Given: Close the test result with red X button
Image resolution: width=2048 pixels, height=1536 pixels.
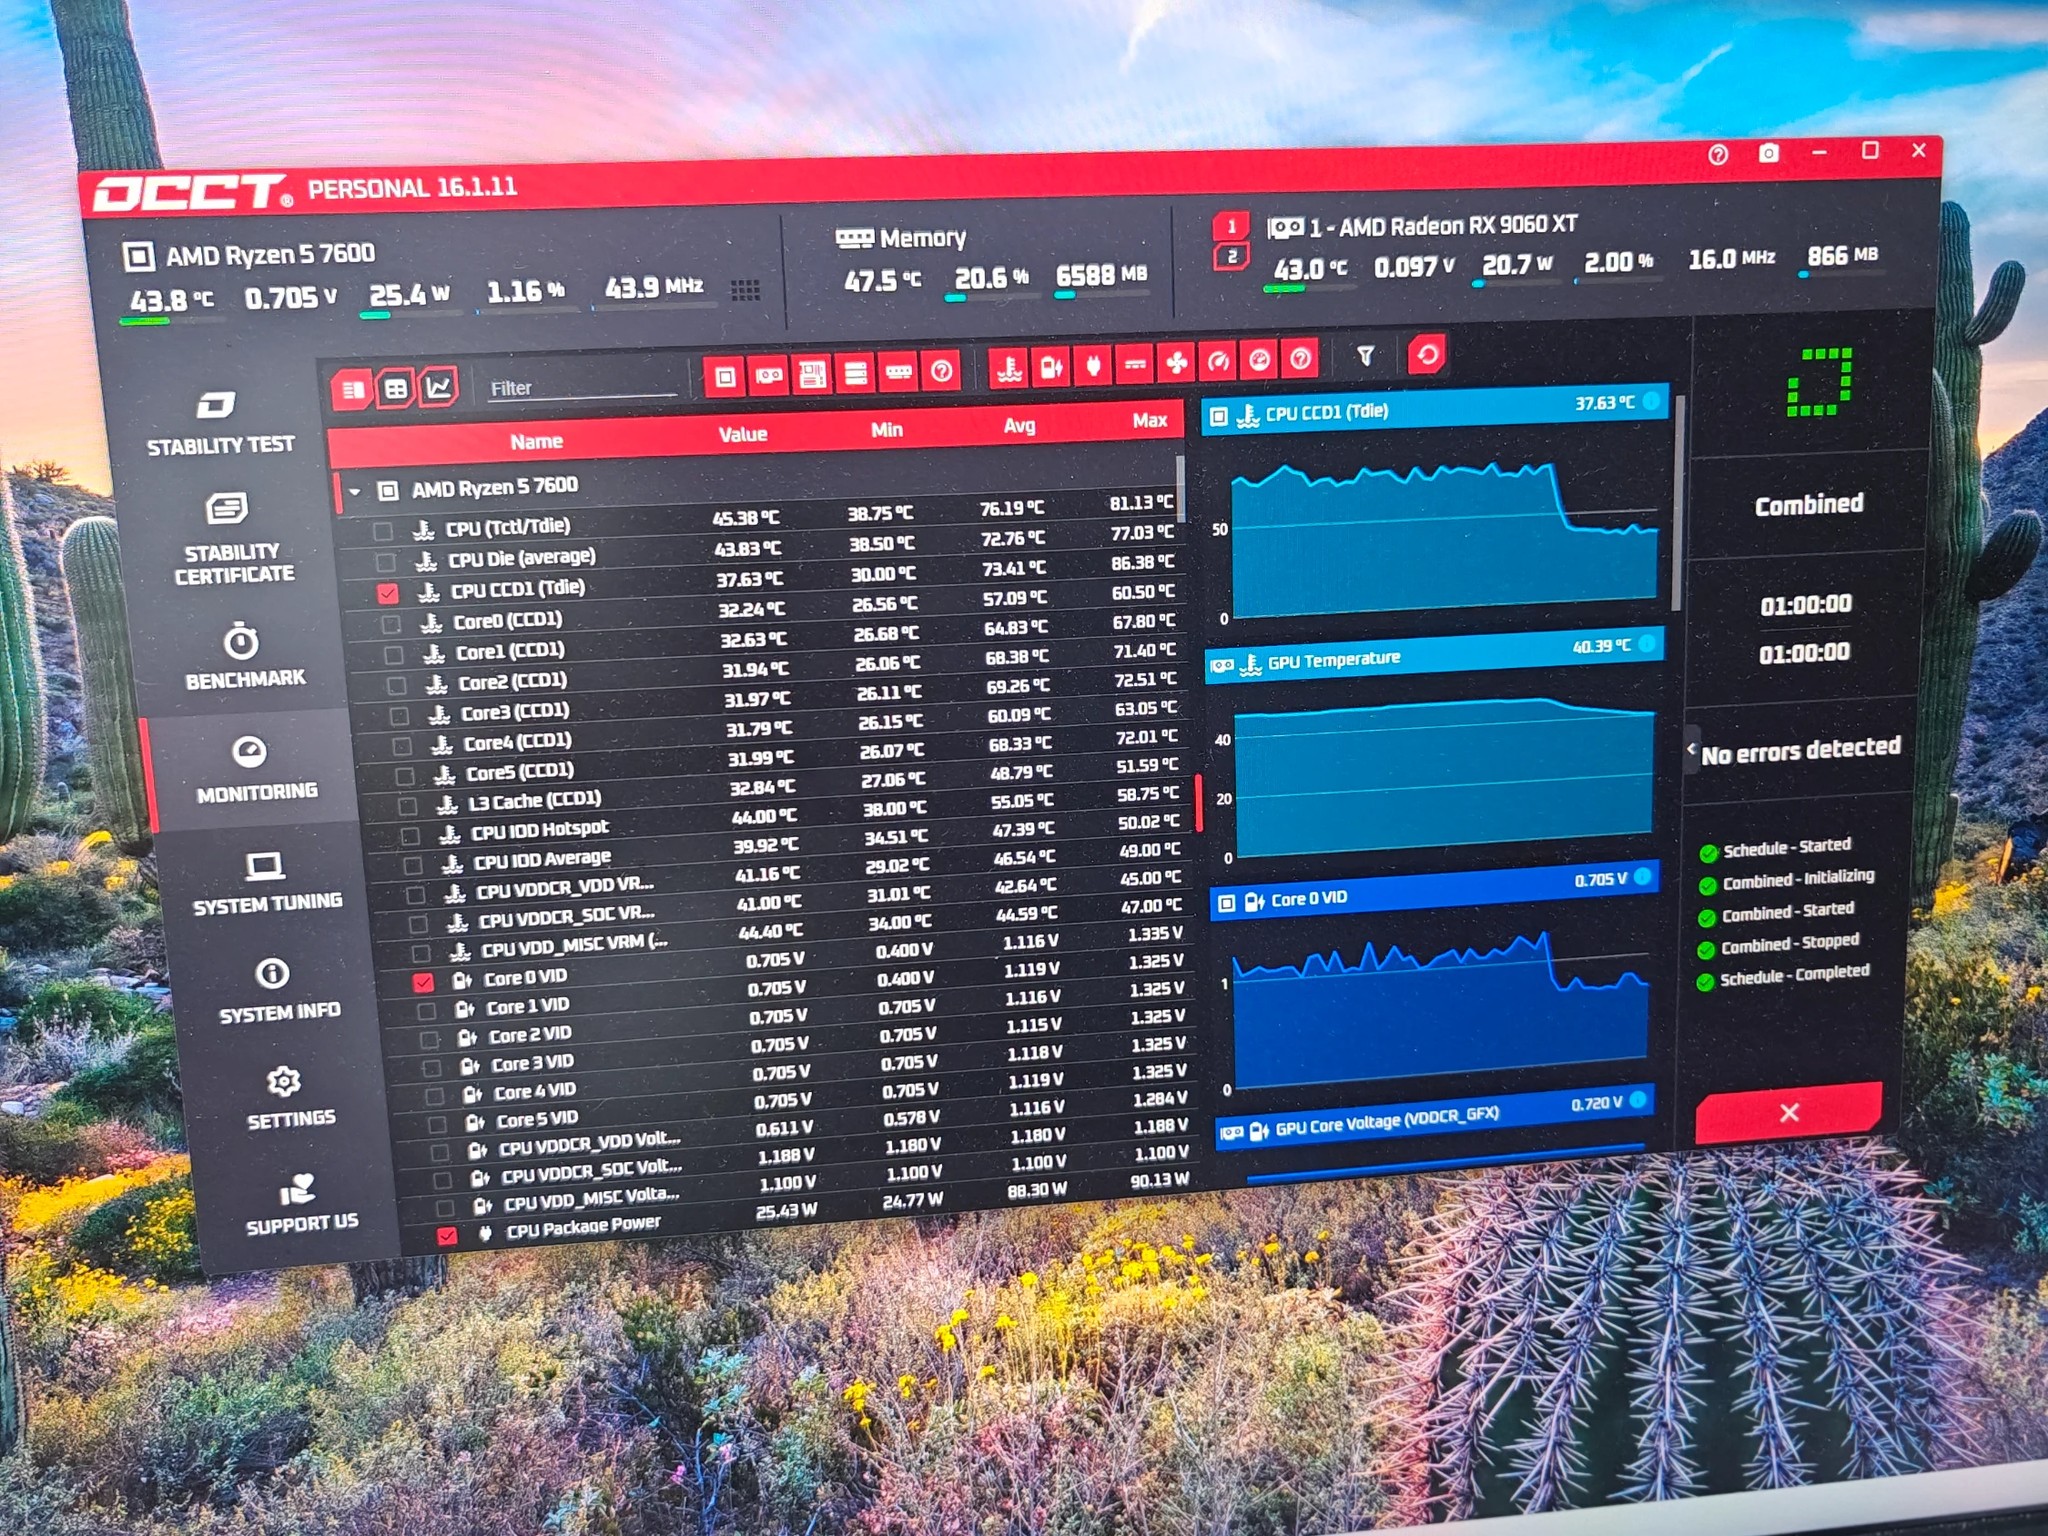Looking at the screenshot, I should tap(1789, 1112).
